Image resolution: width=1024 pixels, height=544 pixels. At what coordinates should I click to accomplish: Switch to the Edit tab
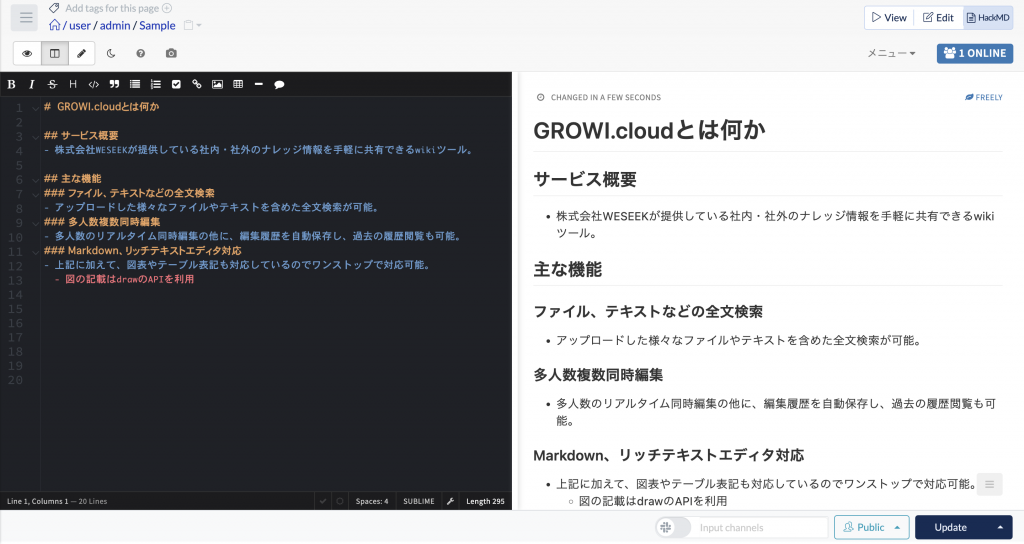coord(938,18)
